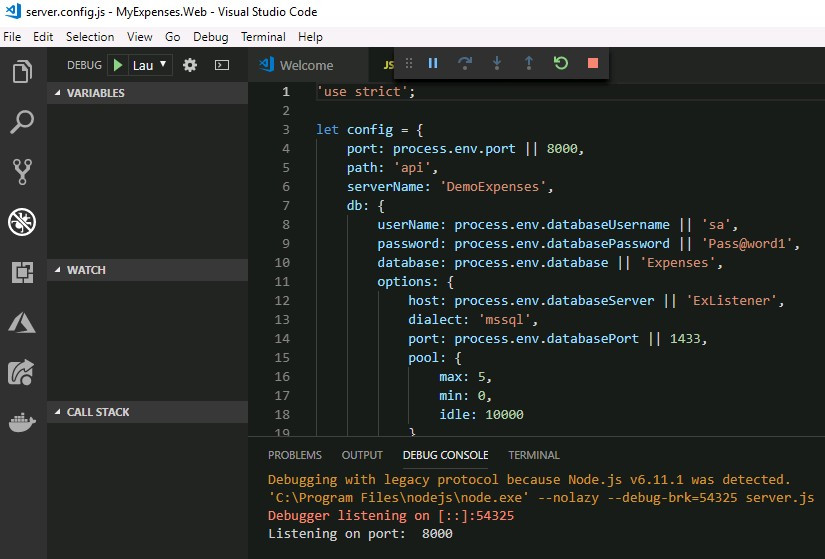
Task: Click the Step Into debug button
Action: click(497, 63)
